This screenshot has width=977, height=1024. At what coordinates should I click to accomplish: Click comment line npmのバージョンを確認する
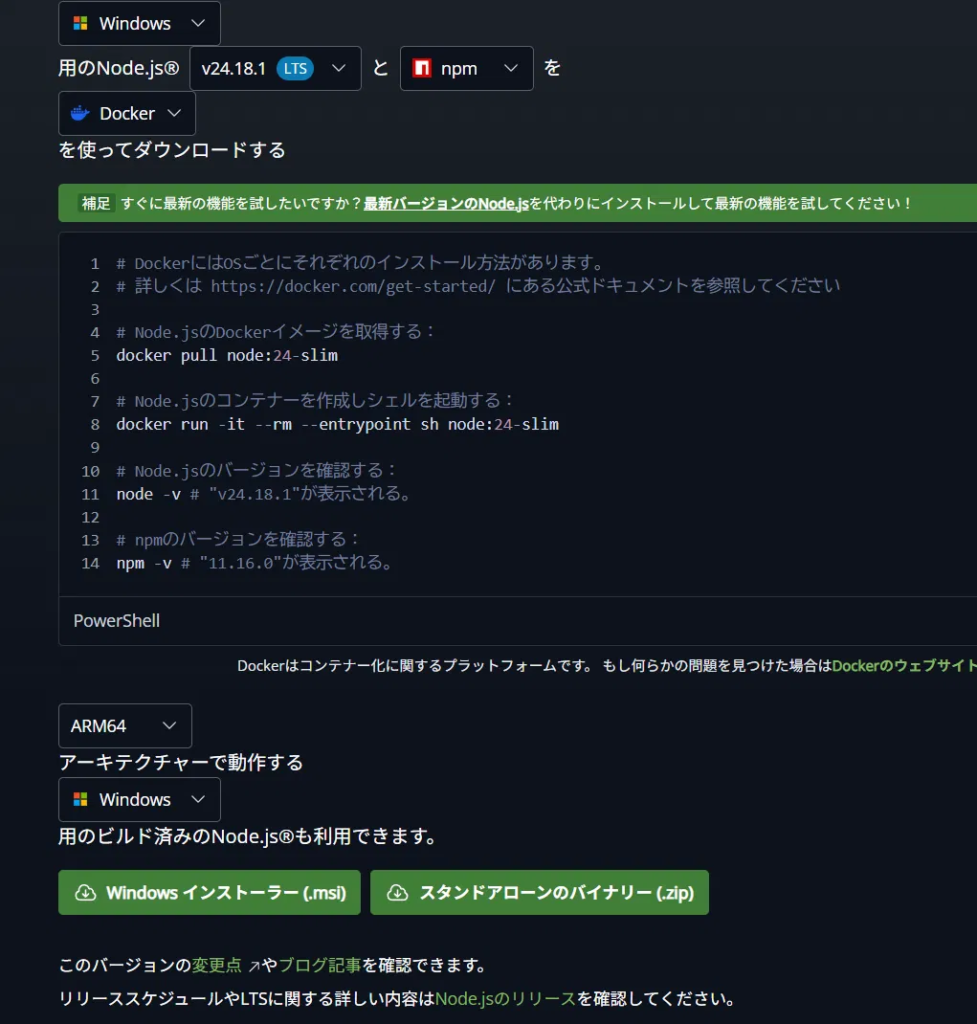click(x=238, y=539)
